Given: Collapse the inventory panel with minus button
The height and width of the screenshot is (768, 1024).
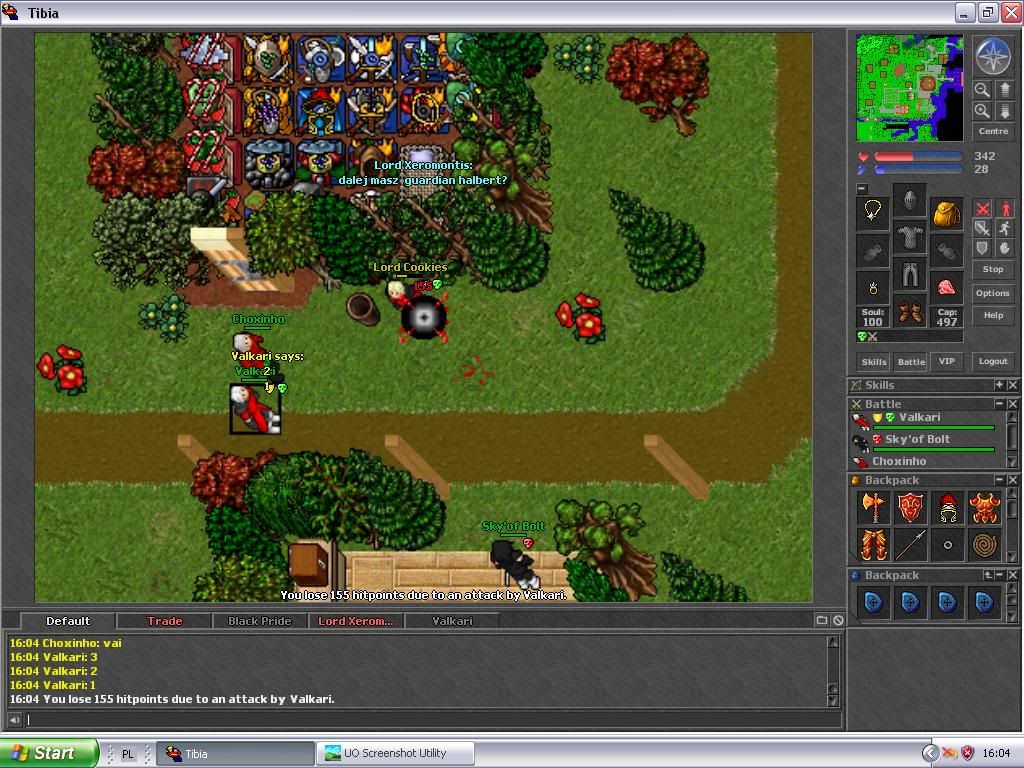Looking at the screenshot, I should tap(862, 189).
